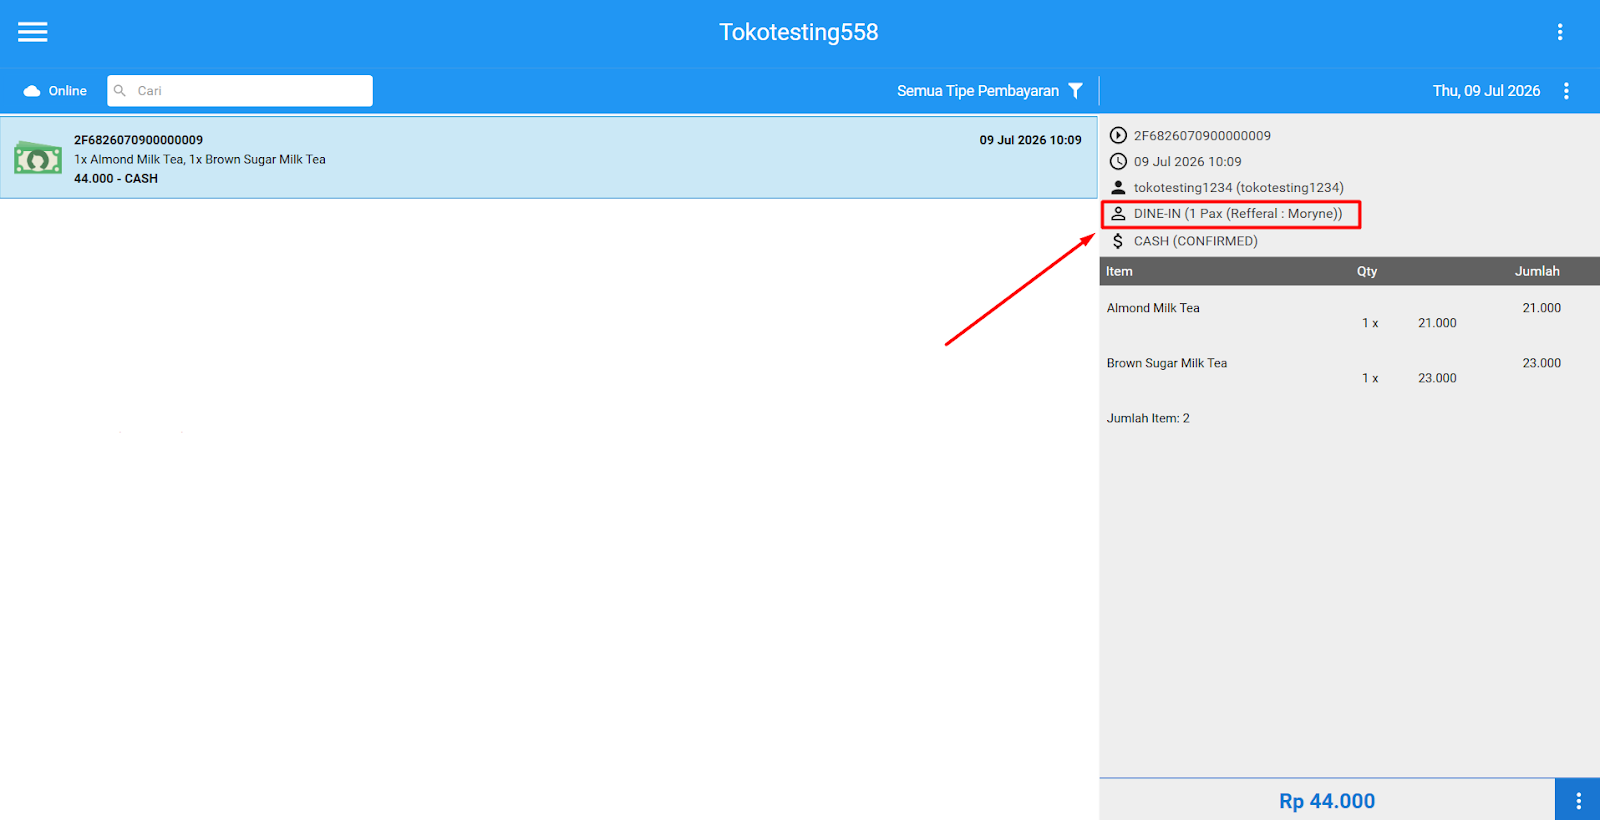Click the transaction ID icon in the details
The width and height of the screenshot is (1600, 820).
click(1118, 135)
